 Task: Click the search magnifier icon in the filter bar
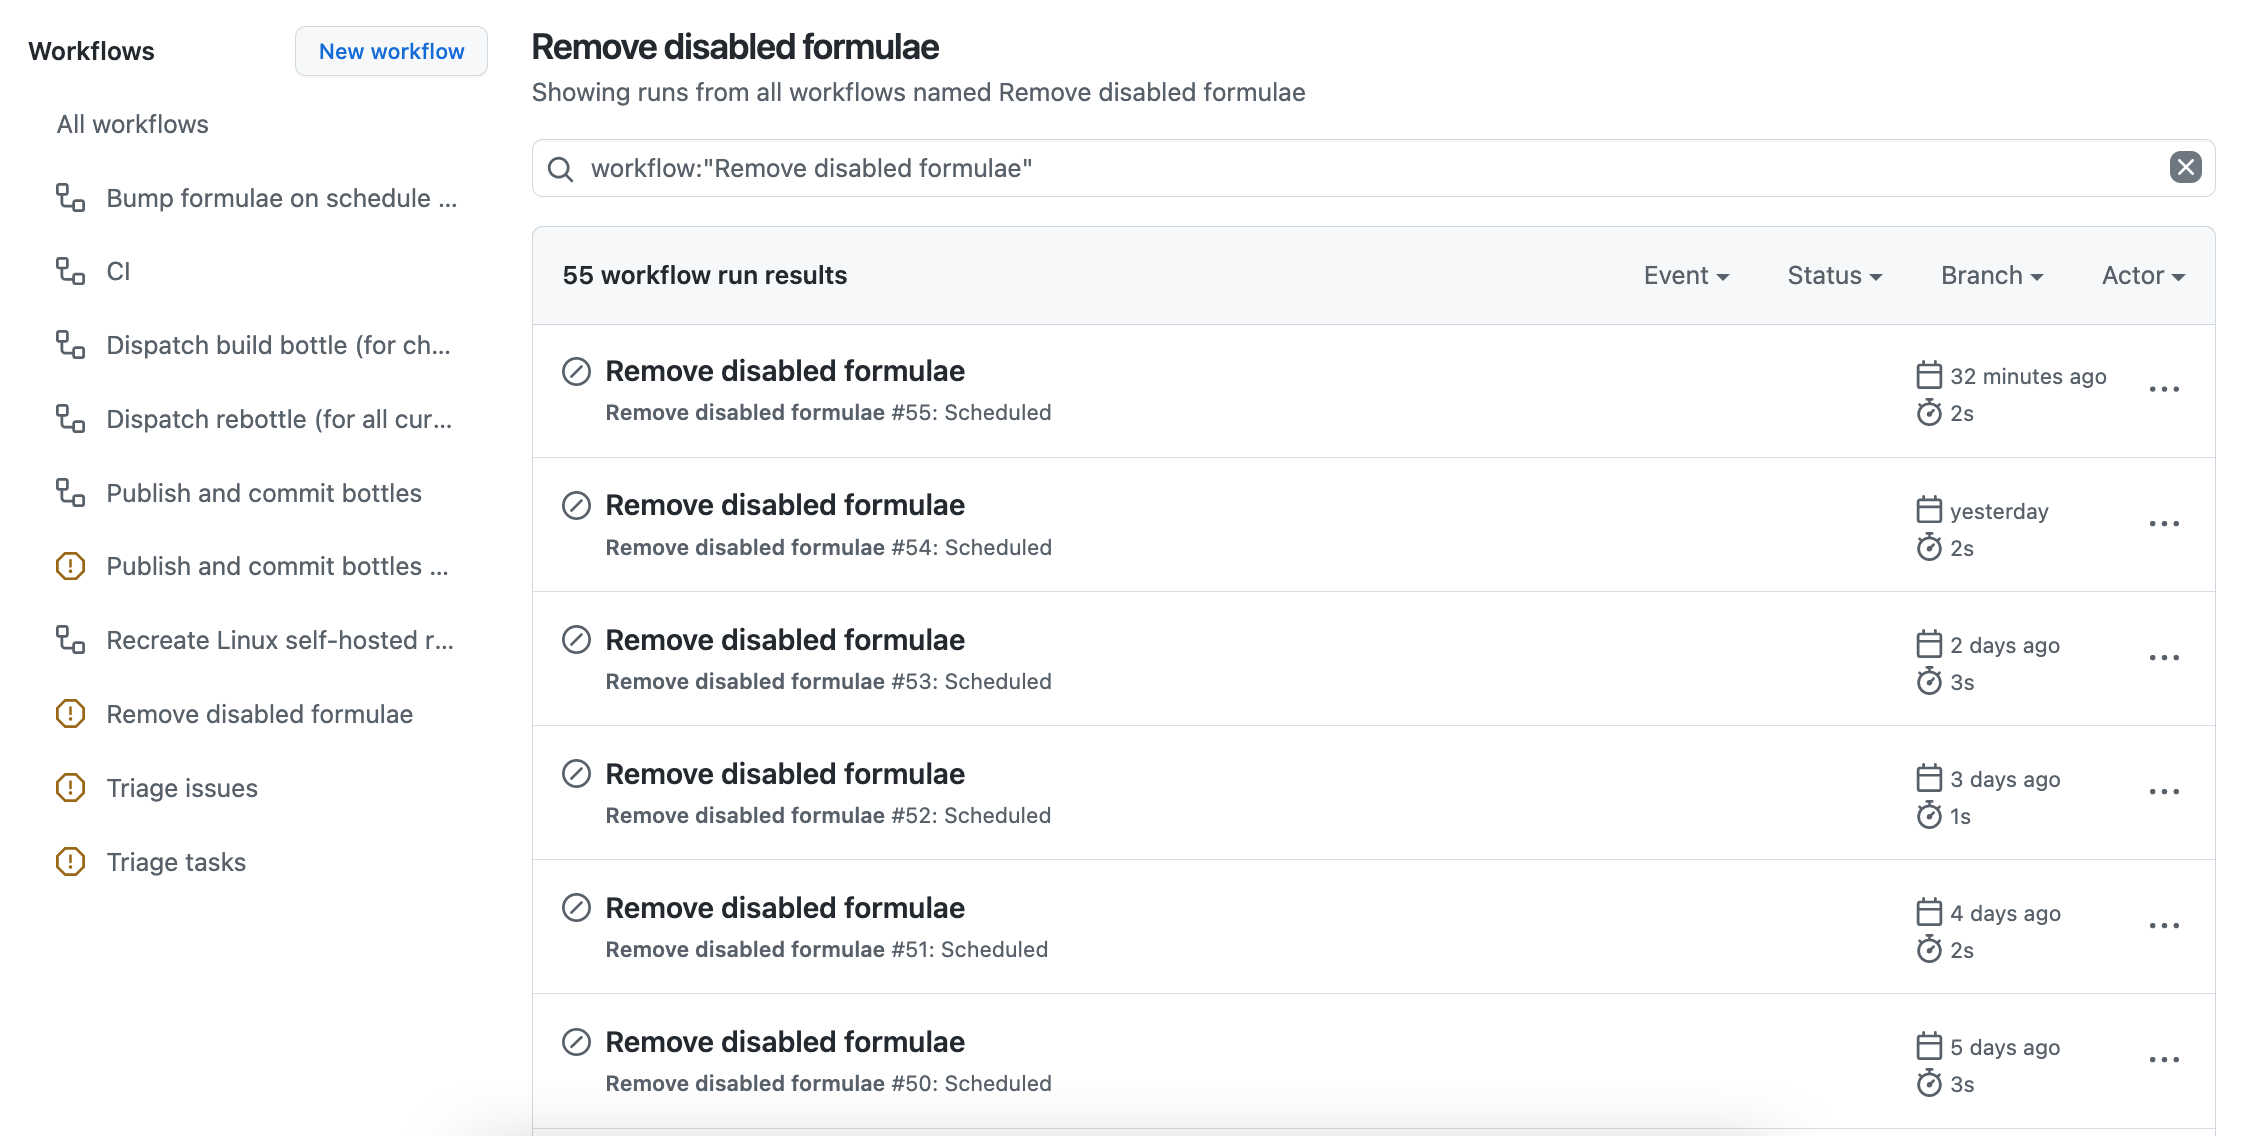click(560, 168)
